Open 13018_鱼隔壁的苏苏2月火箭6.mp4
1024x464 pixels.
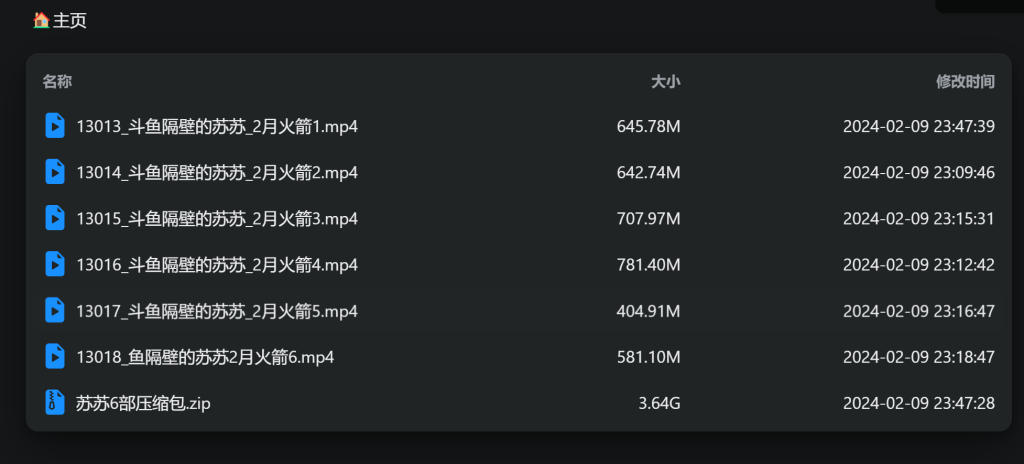click(206, 357)
